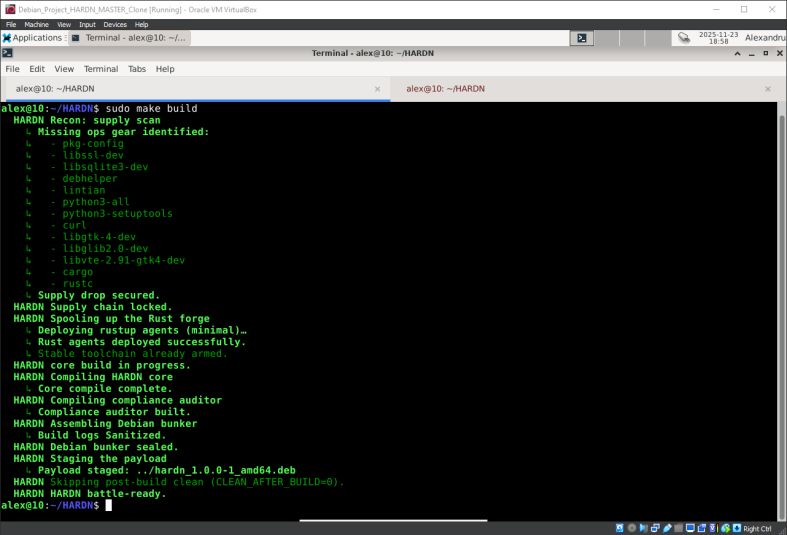Image resolution: width=787 pixels, height=535 pixels.
Task: Click the 'Rust agents deployed successfully.' line
Action: pos(142,342)
